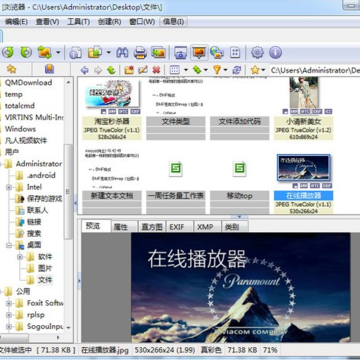Click the web page globe icon
The width and height of the screenshot is (360, 360).
pyautogui.click(x=217, y=52)
